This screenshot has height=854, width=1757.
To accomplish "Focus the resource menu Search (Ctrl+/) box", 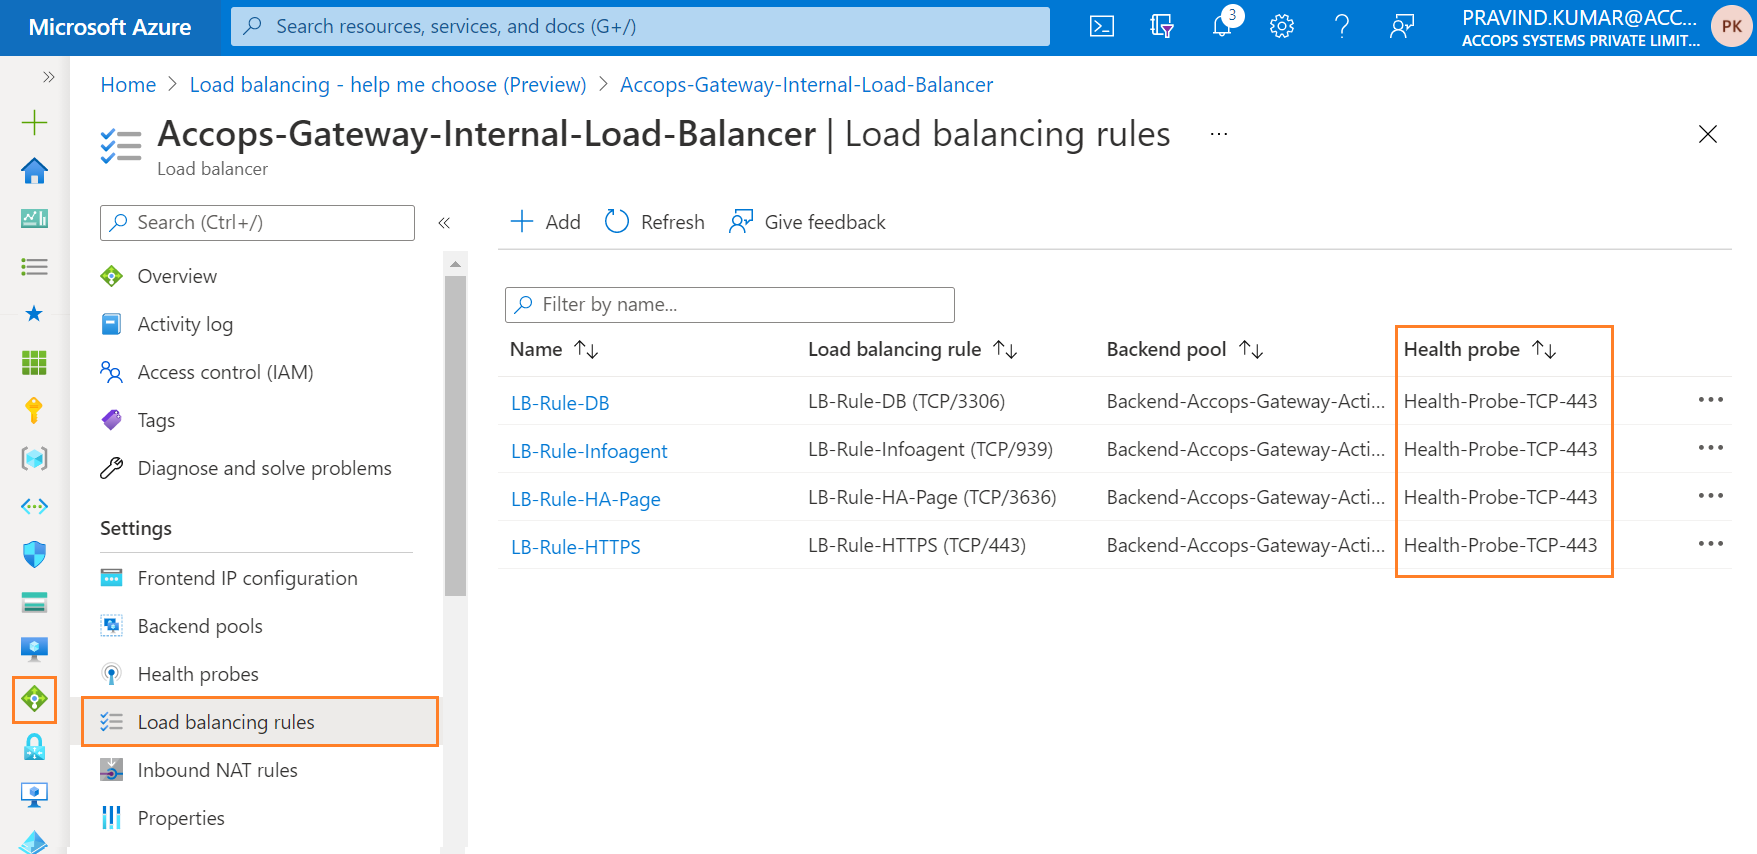I will click(x=257, y=223).
